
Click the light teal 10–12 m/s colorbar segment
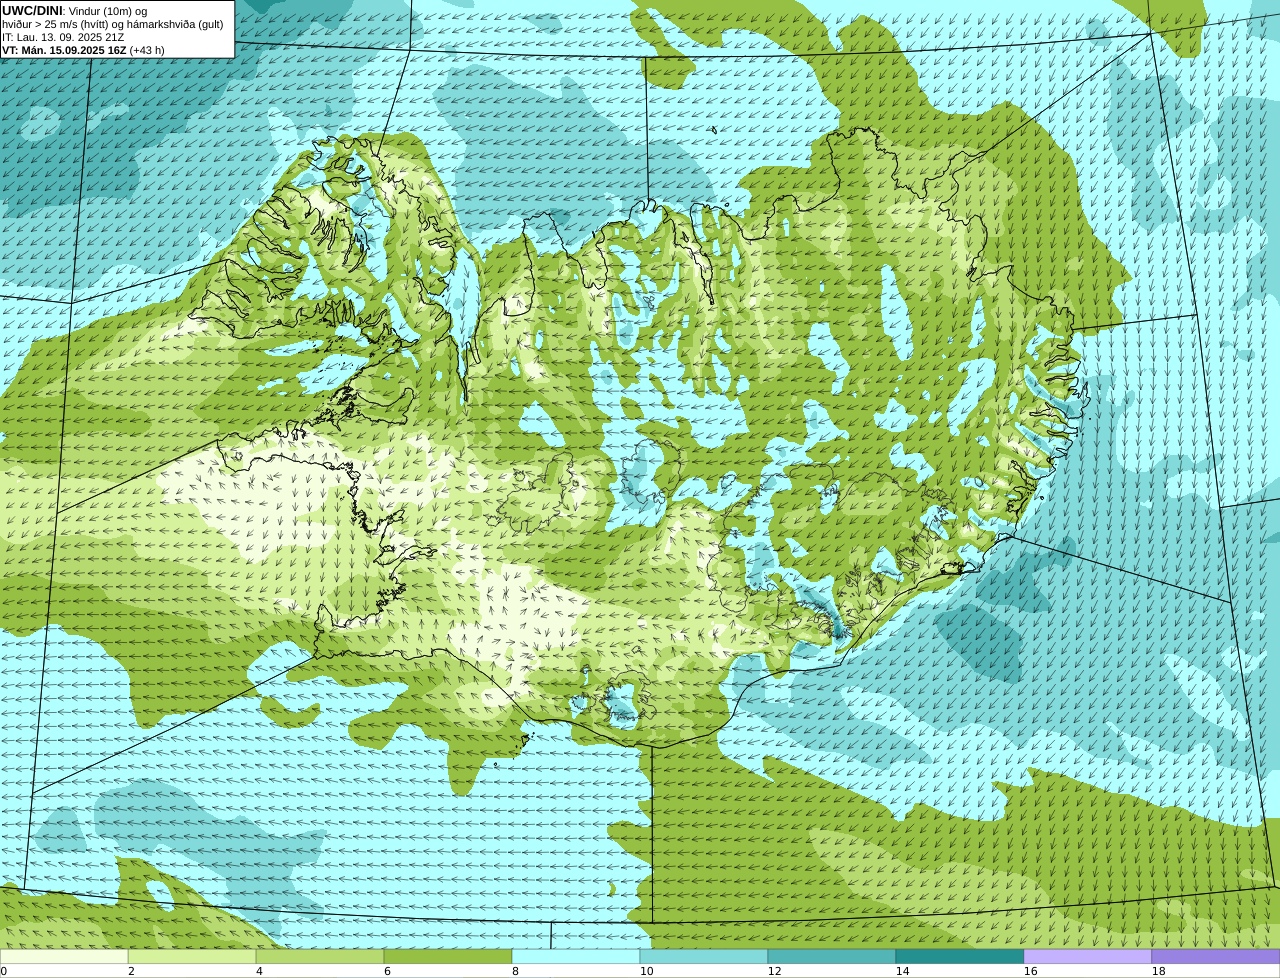(x=704, y=956)
